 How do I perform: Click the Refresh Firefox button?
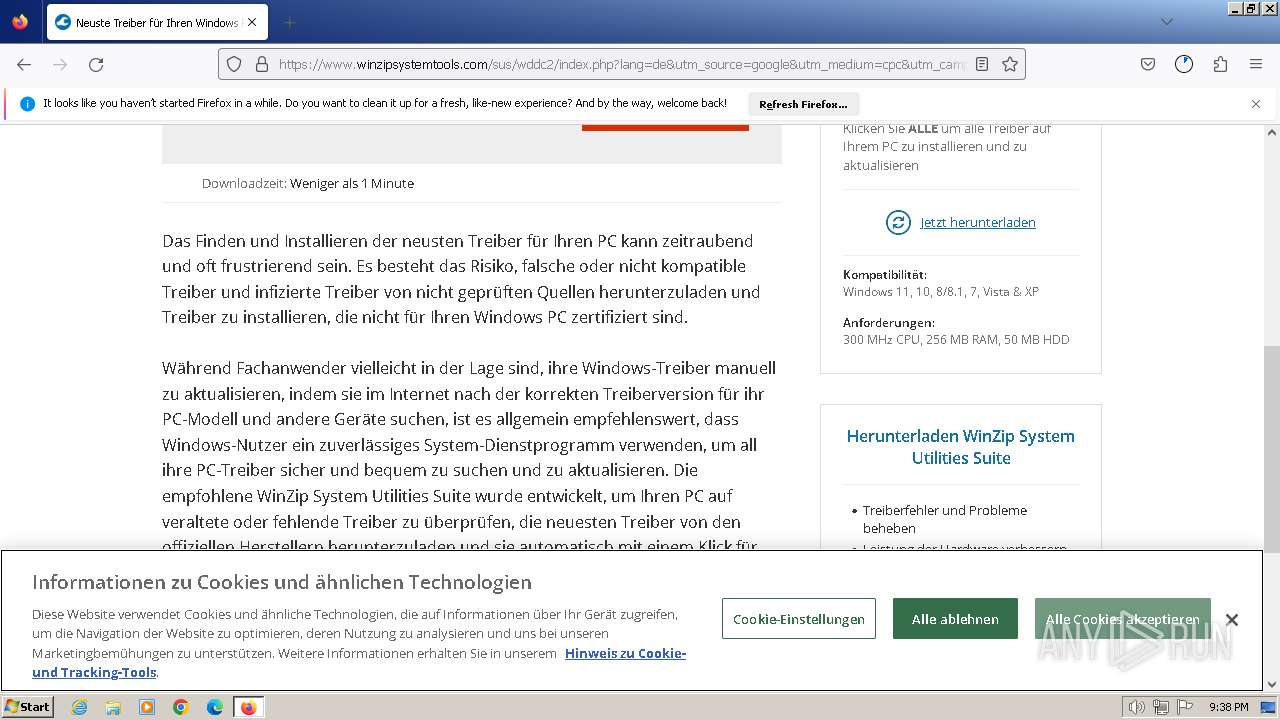(803, 104)
